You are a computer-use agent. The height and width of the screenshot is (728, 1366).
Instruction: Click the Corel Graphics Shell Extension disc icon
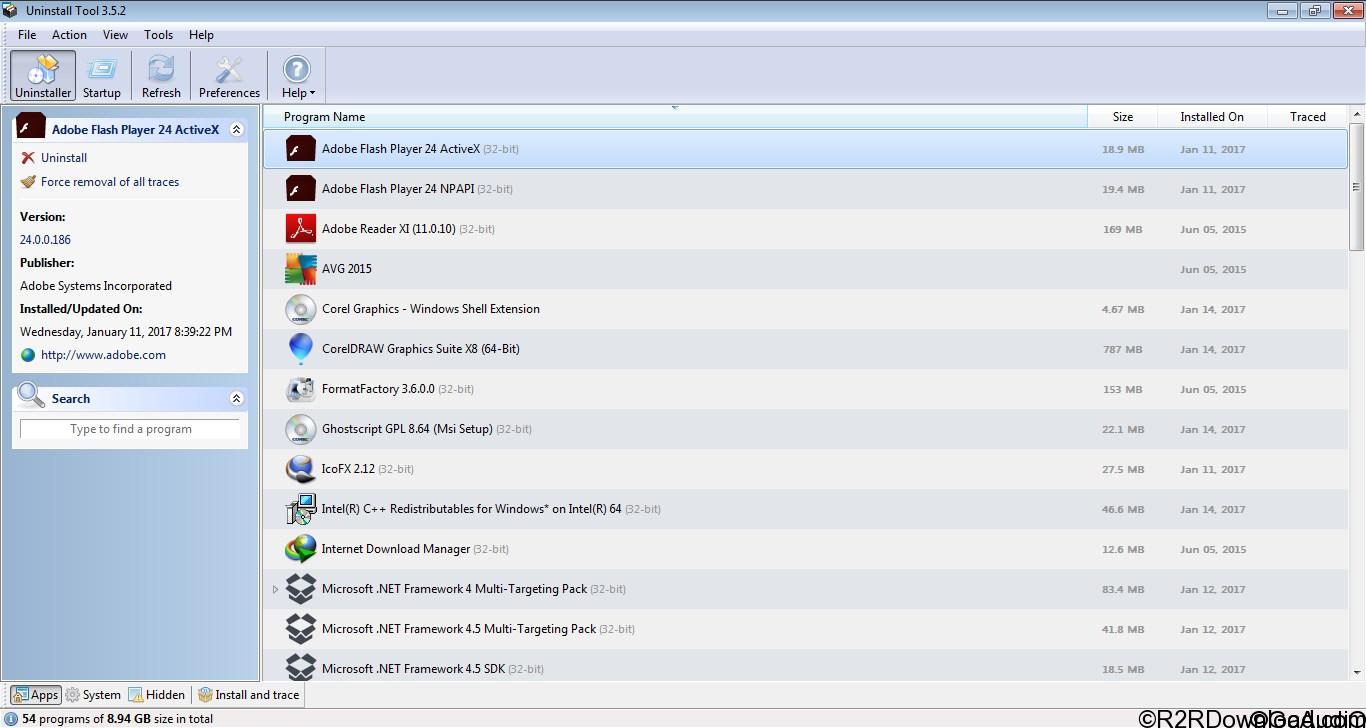(301, 309)
